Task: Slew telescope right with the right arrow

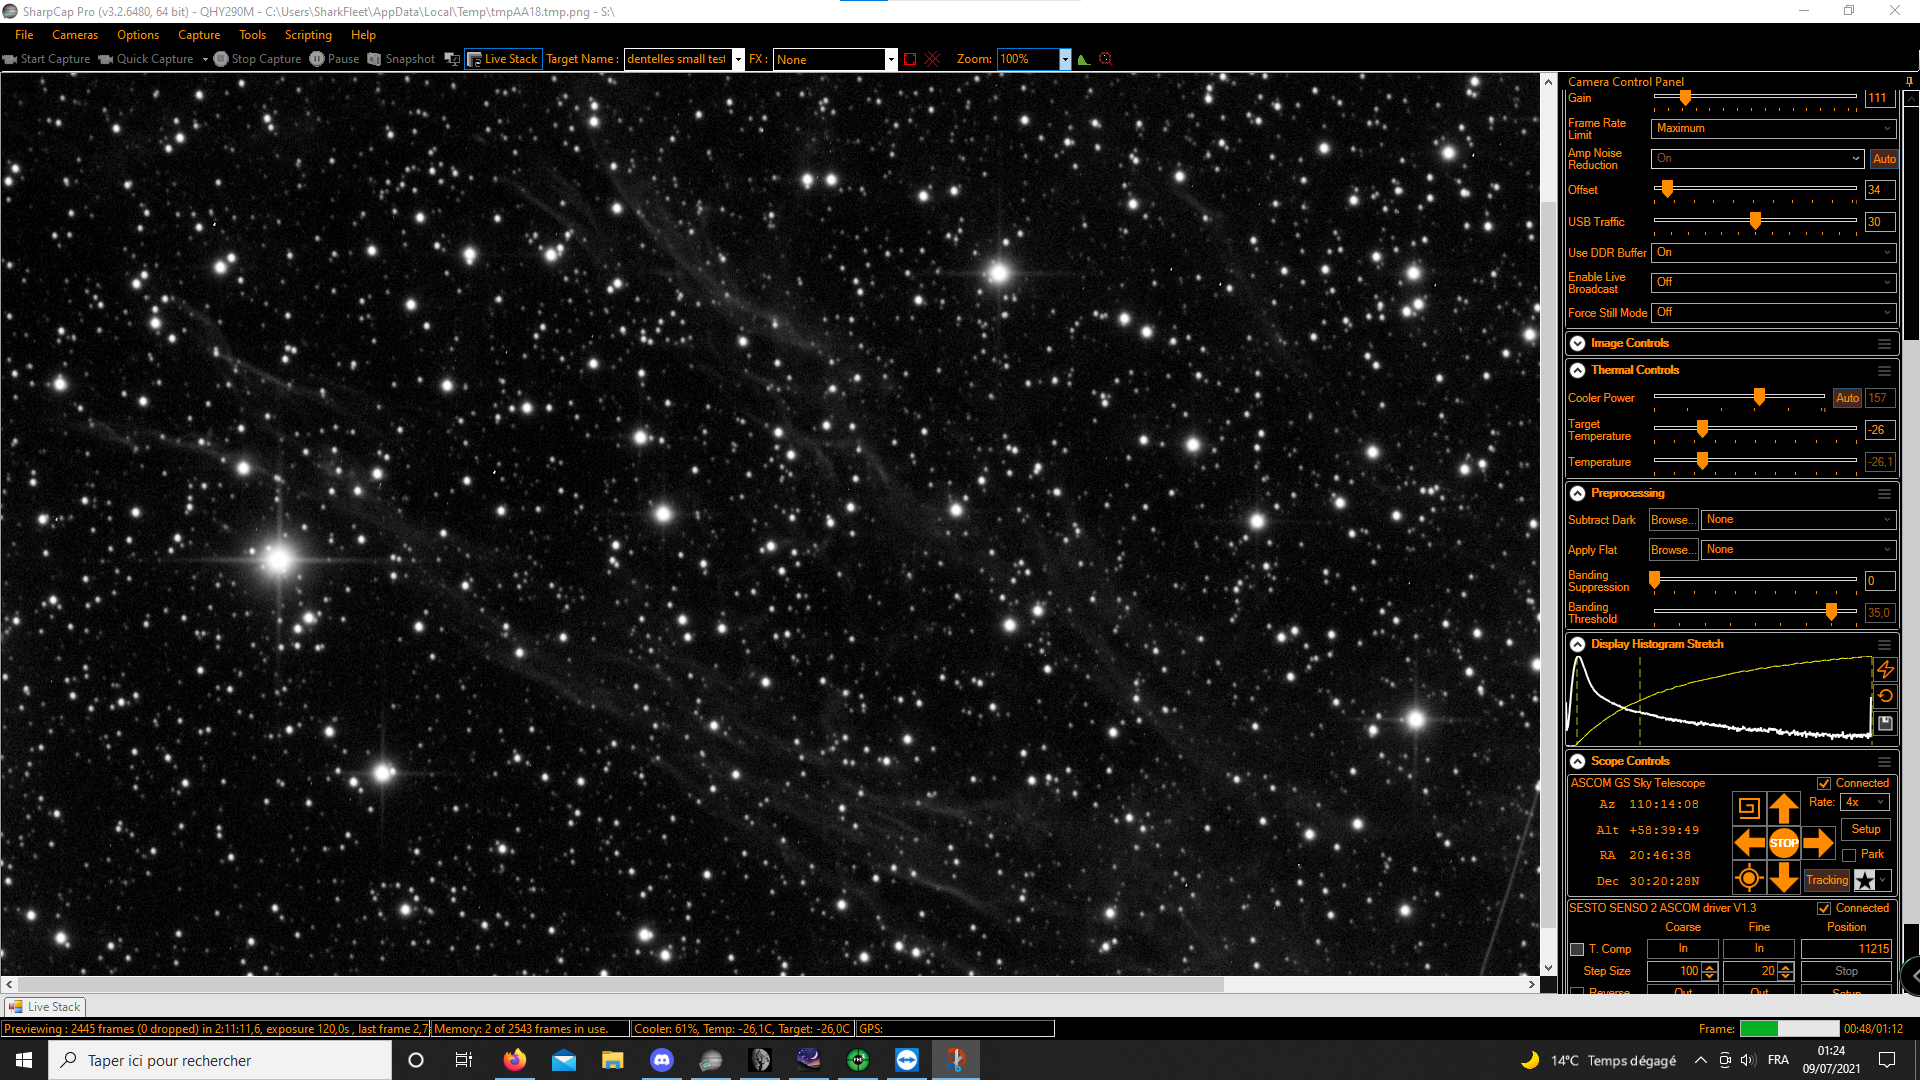Action: [x=1818, y=843]
